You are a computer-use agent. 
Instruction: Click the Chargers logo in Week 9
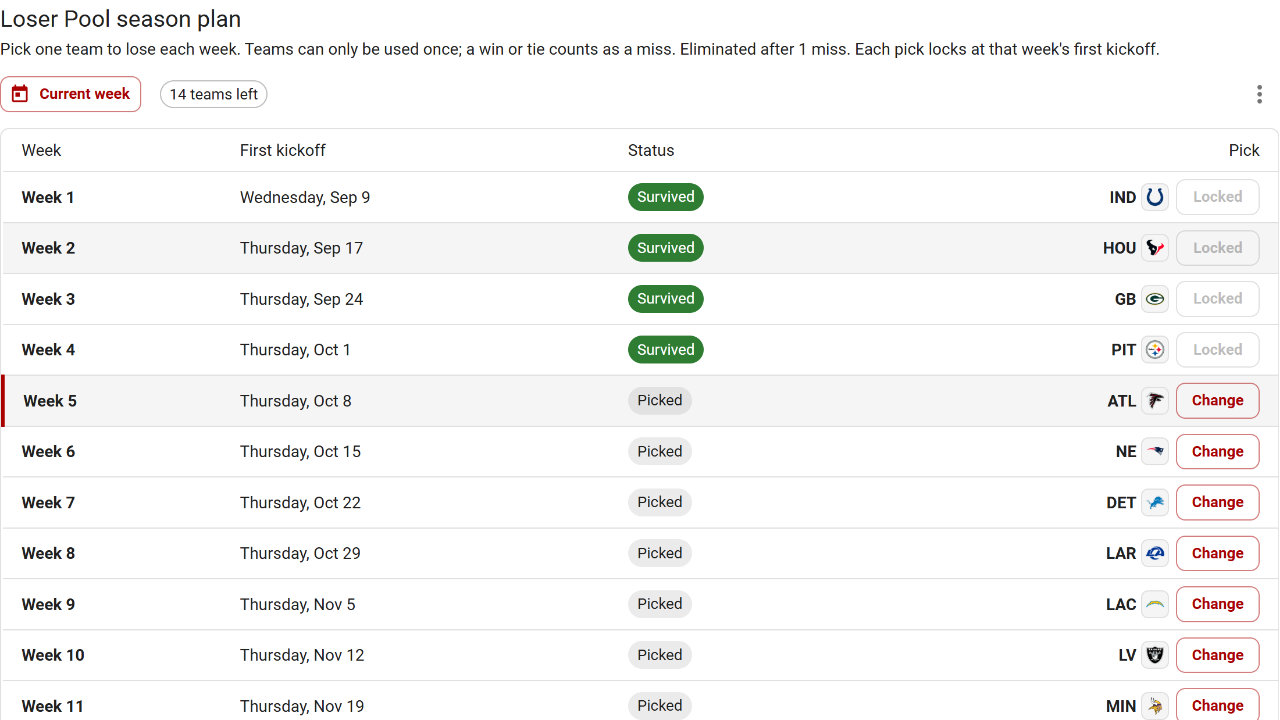tap(1155, 604)
